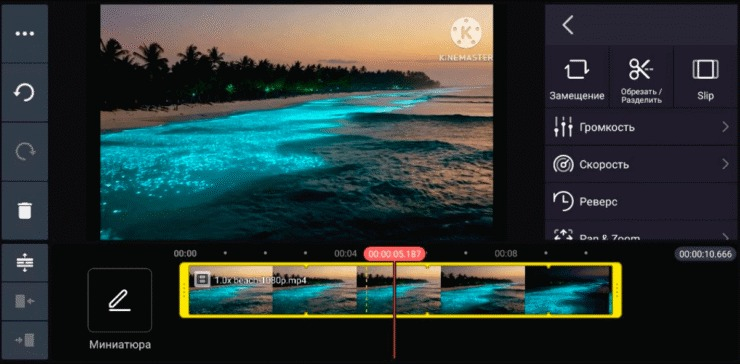
Task: Open the Миниатюра thumbnail editor button
Action: (120, 300)
